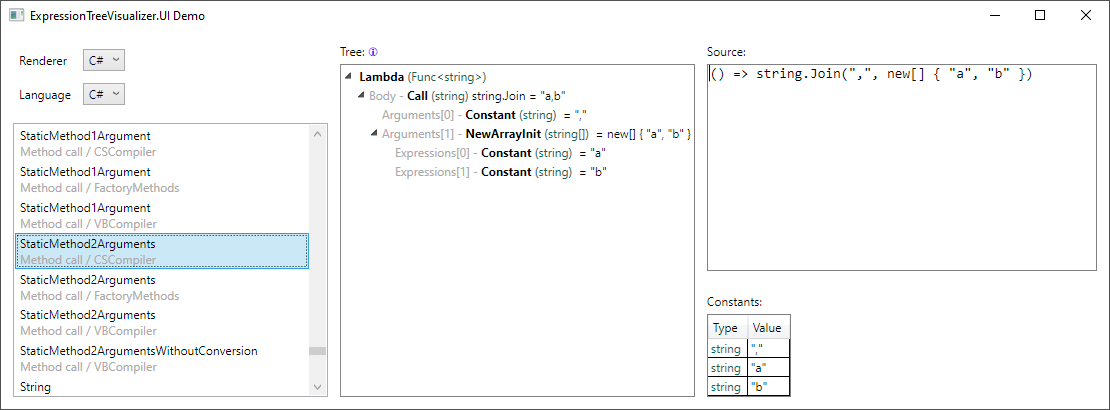
Task: Select the string type cell beside ","
Action: pyautogui.click(x=728, y=349)
